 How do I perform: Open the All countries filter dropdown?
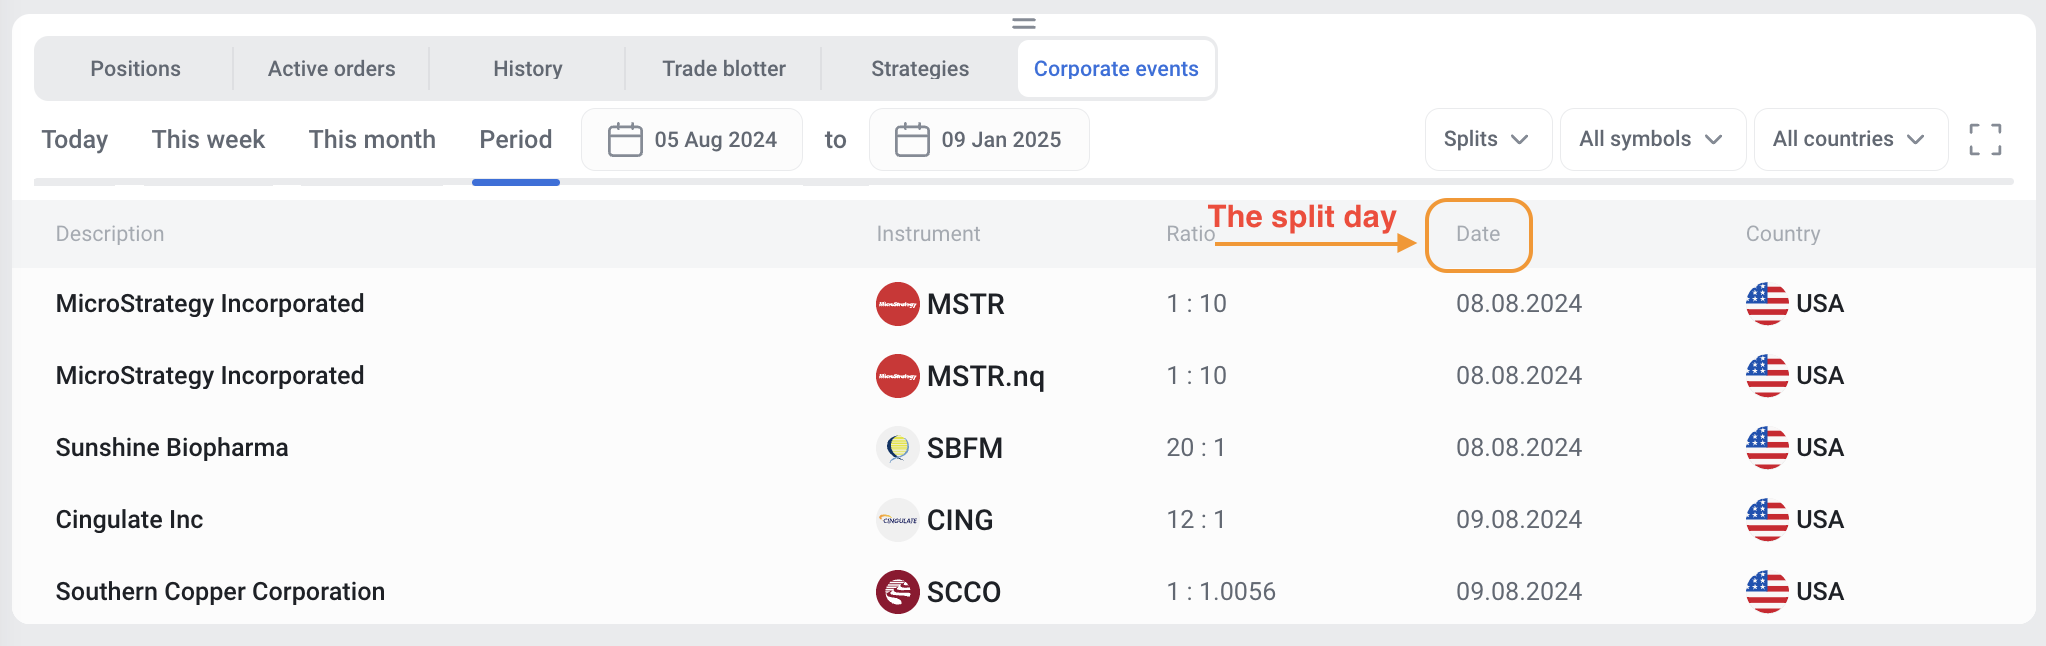tap(1850, 139)
